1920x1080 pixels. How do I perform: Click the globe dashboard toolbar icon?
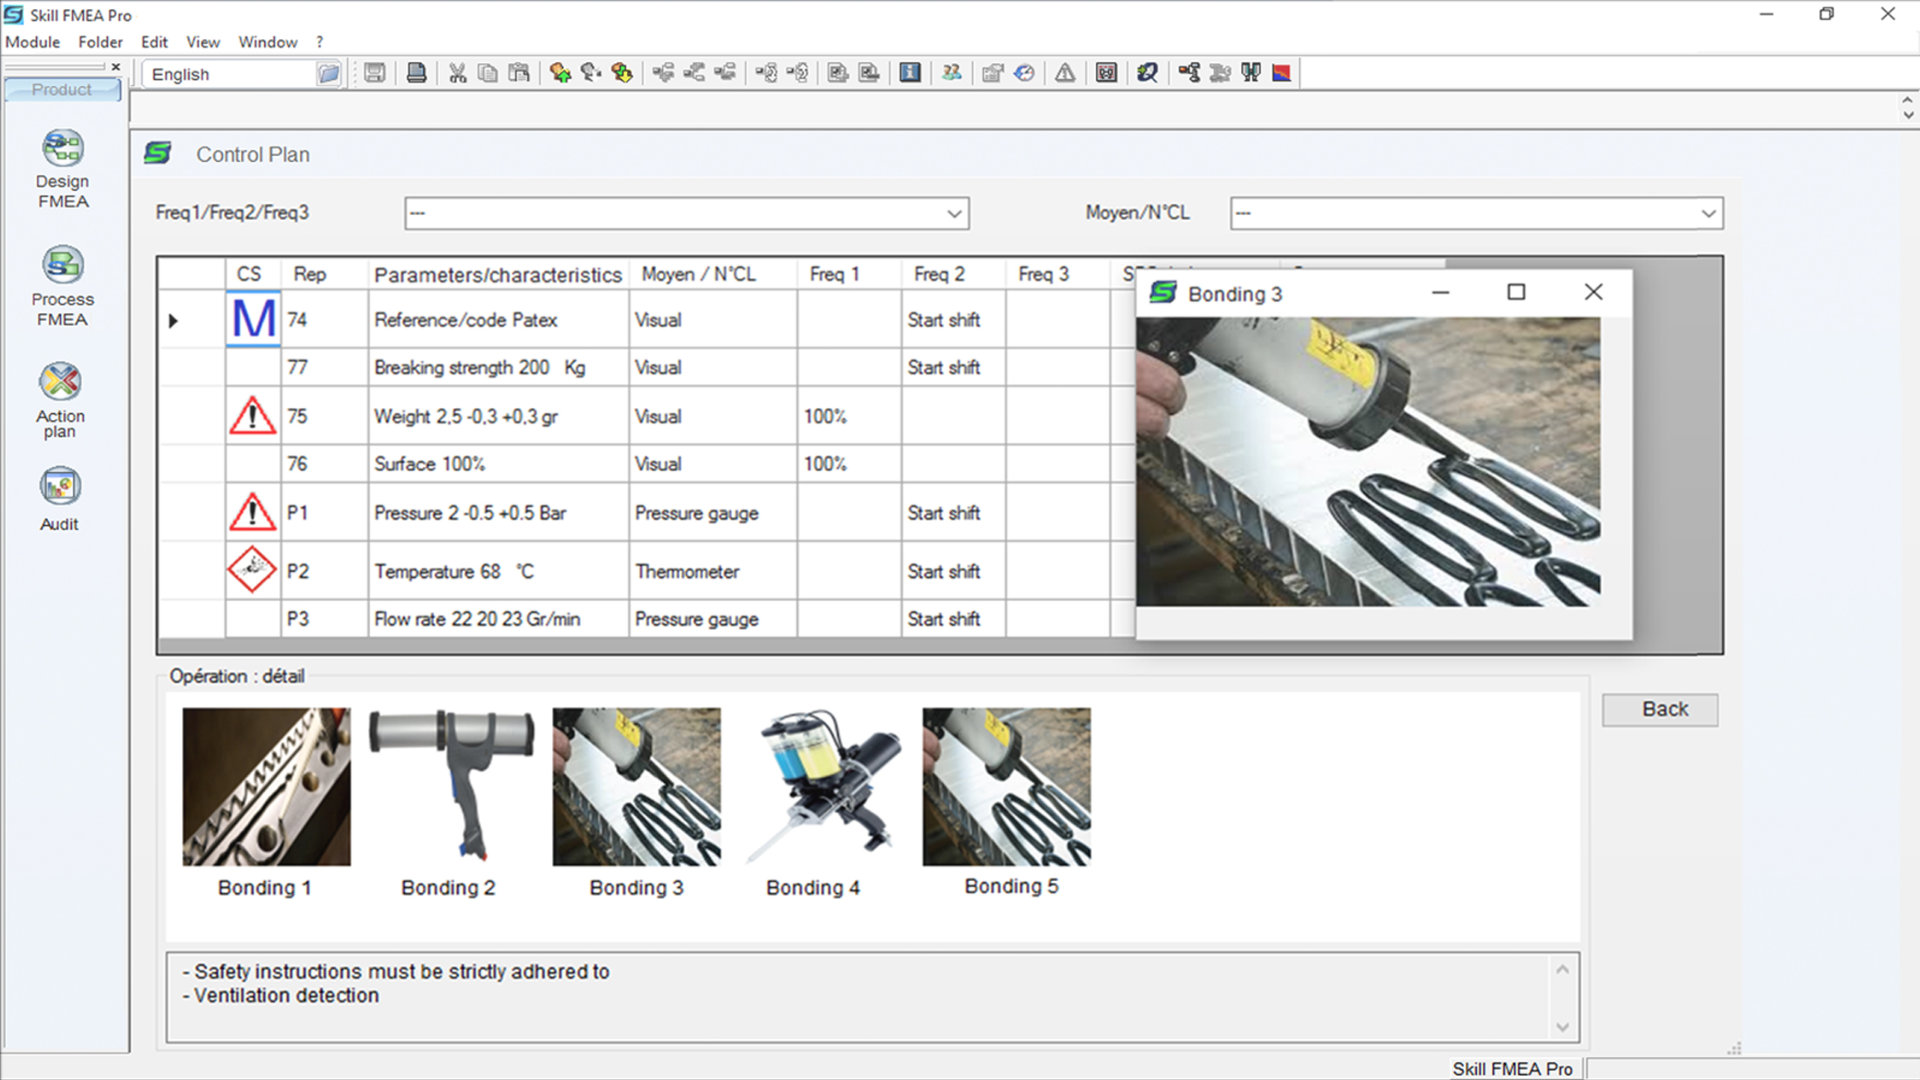coord(1024,73)
